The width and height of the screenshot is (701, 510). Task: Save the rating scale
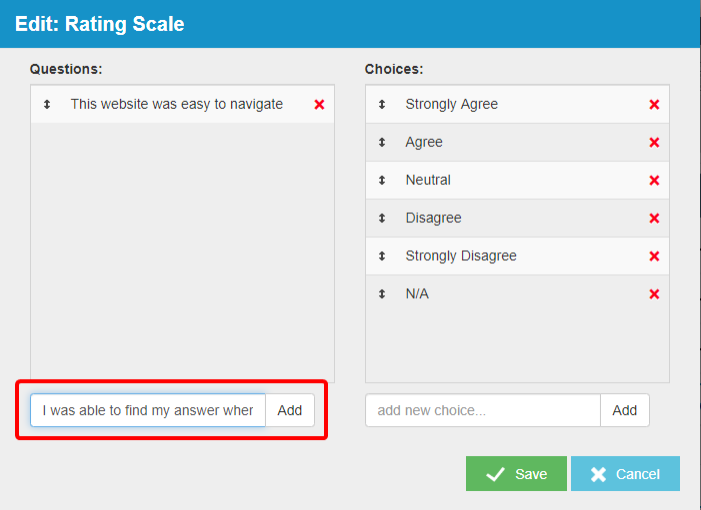[516, 474]
